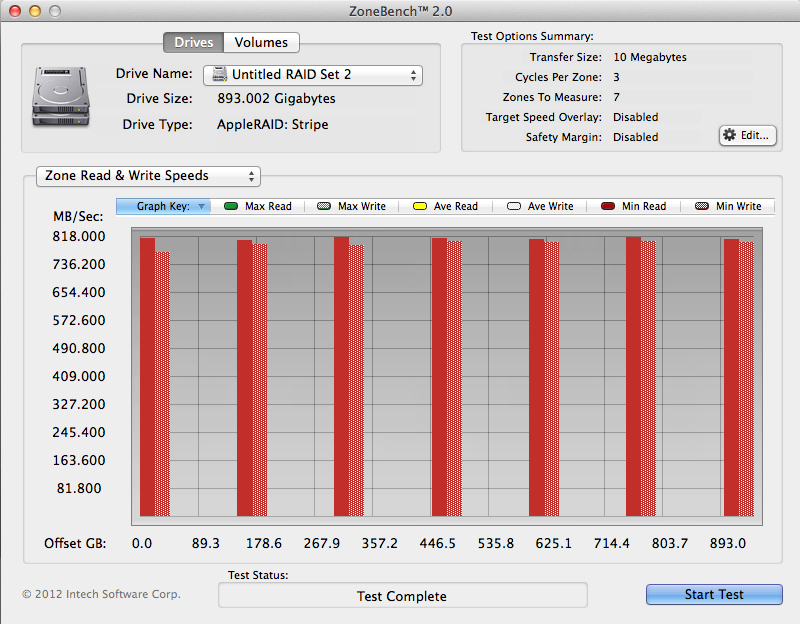Minimize the ZoneBench window

[x=34, y=10]
